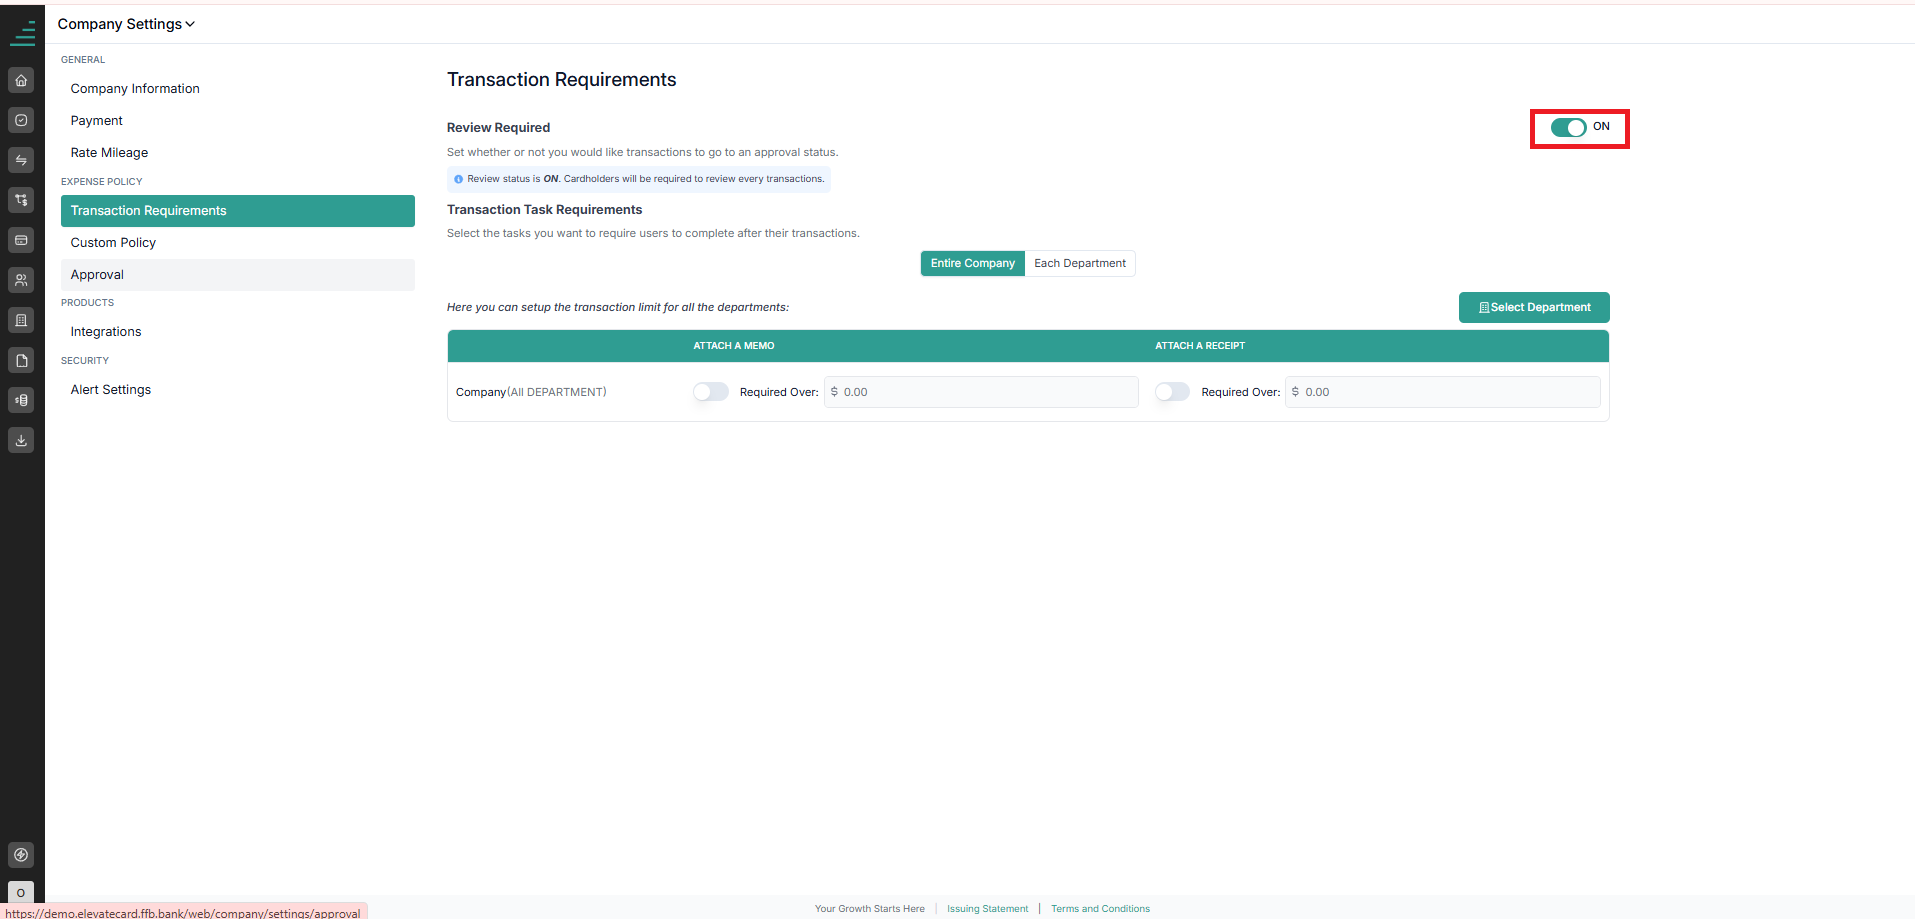Open the transfer arrows sidebar icon
Screen dimensions: 1915x919
coord(21,160)
